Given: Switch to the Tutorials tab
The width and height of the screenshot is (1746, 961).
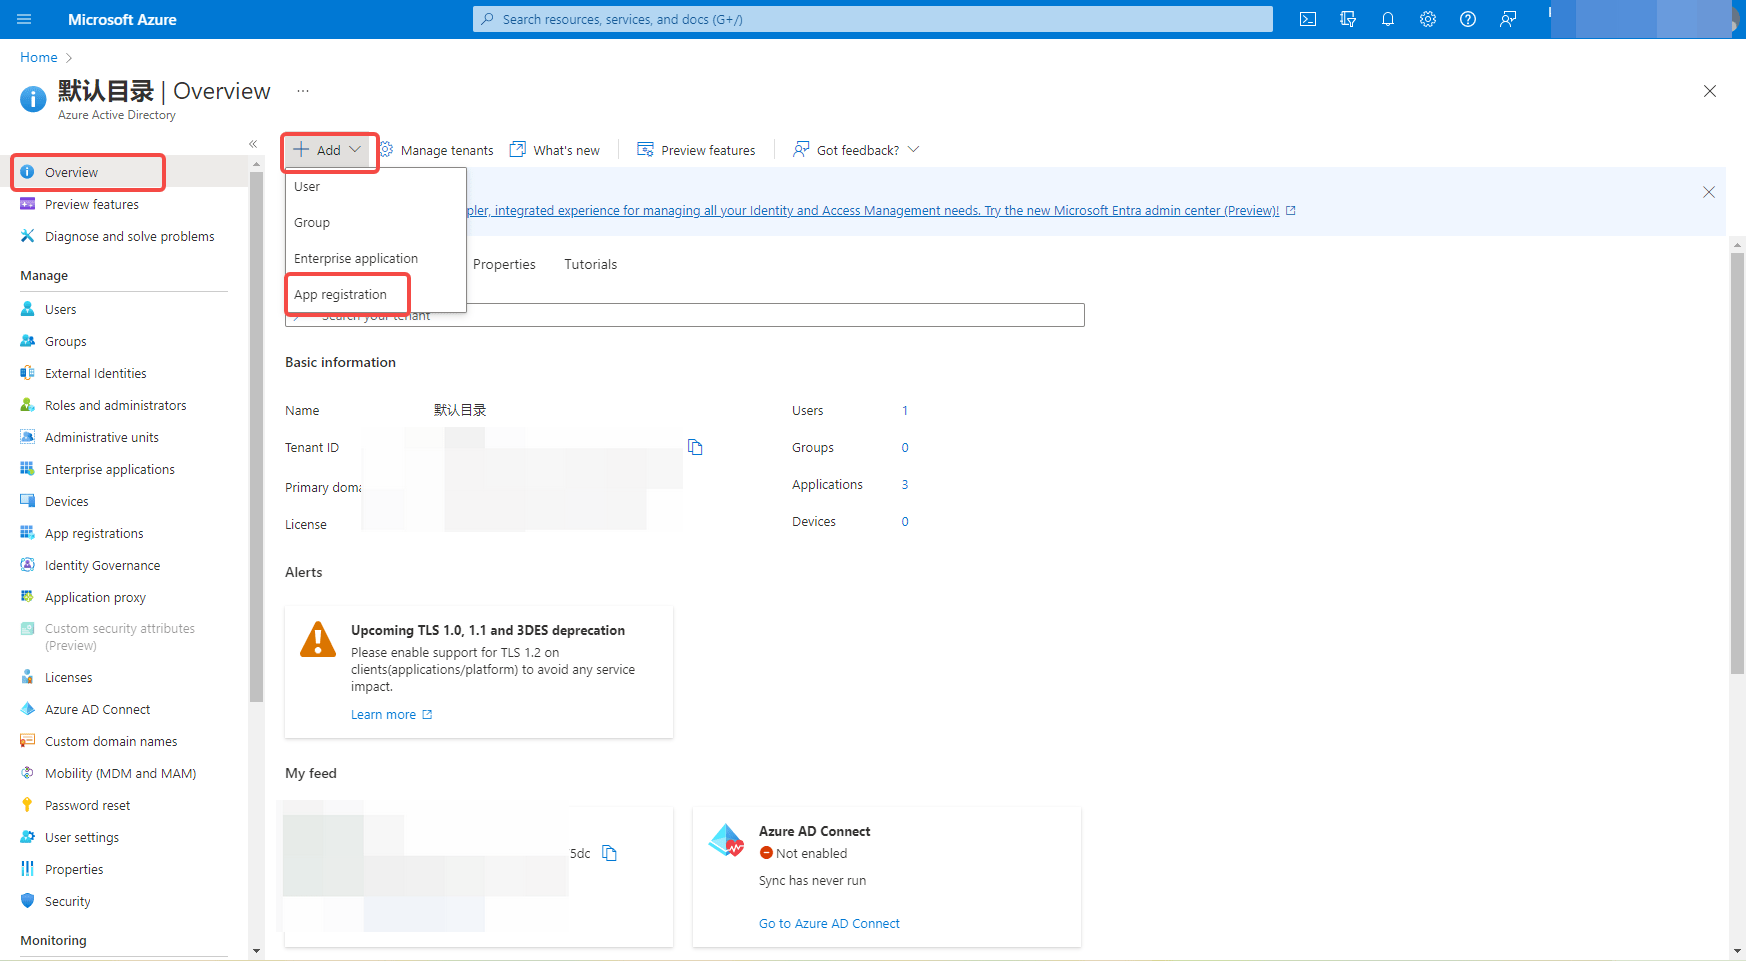Looking at the screenshot, I should (x=590, y=264).
